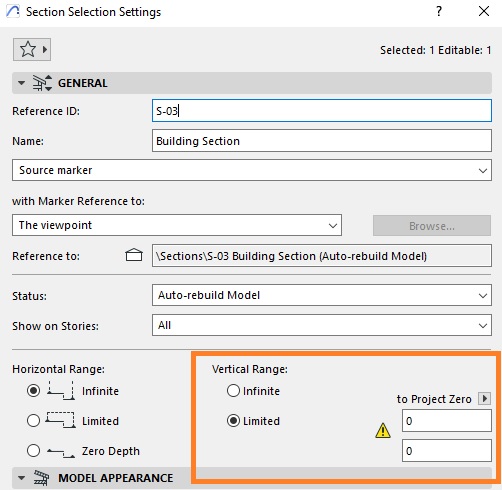Select Limited horizontal range radio button
502x490 pixels.
point(33,420)
